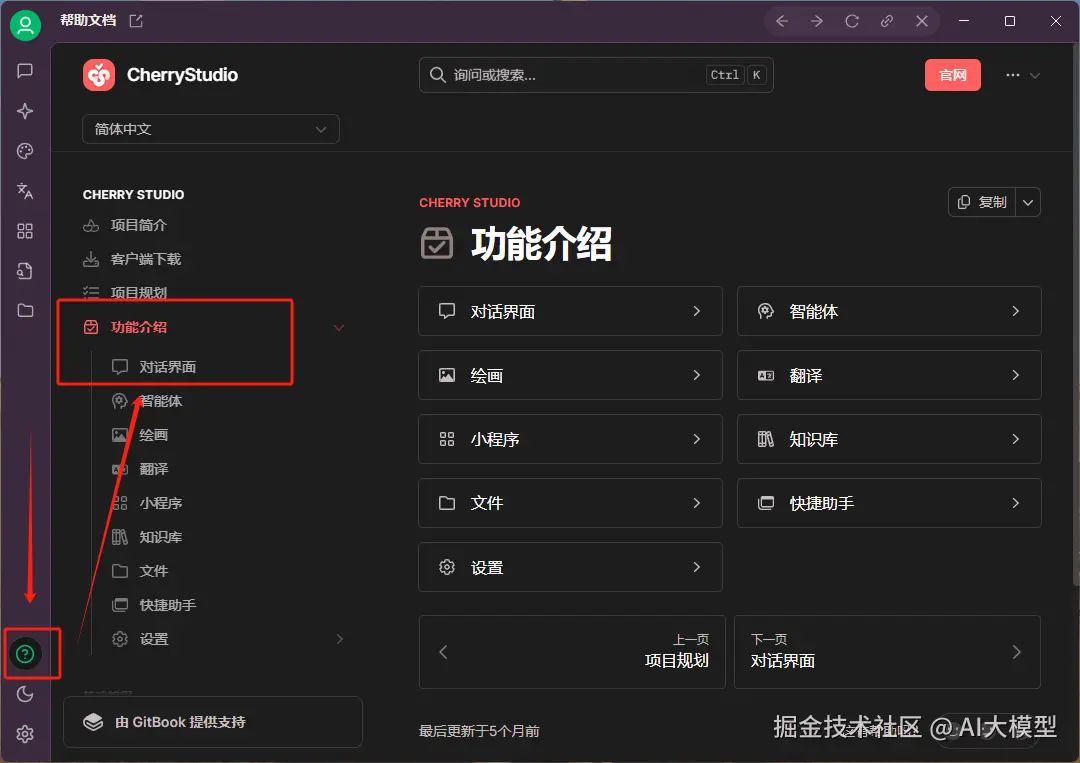Open help docs in external browser icon
The width and height of the screenshot is (1080, 763).
tap(136, 21)
